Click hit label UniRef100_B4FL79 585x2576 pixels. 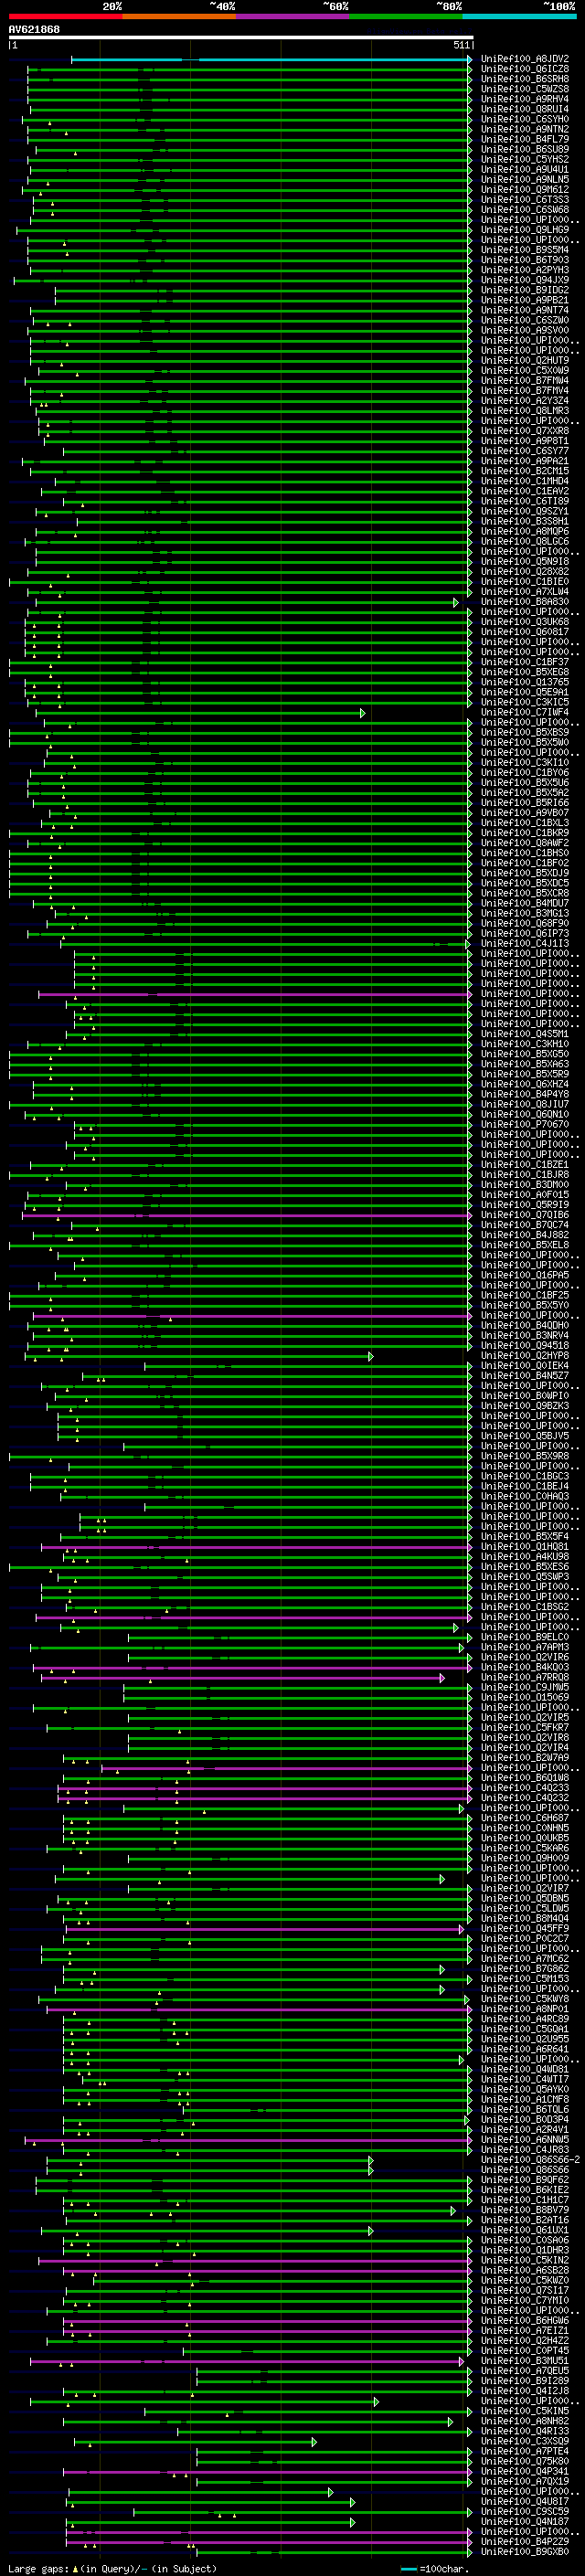pyautogui.click(x=524, y=139)
